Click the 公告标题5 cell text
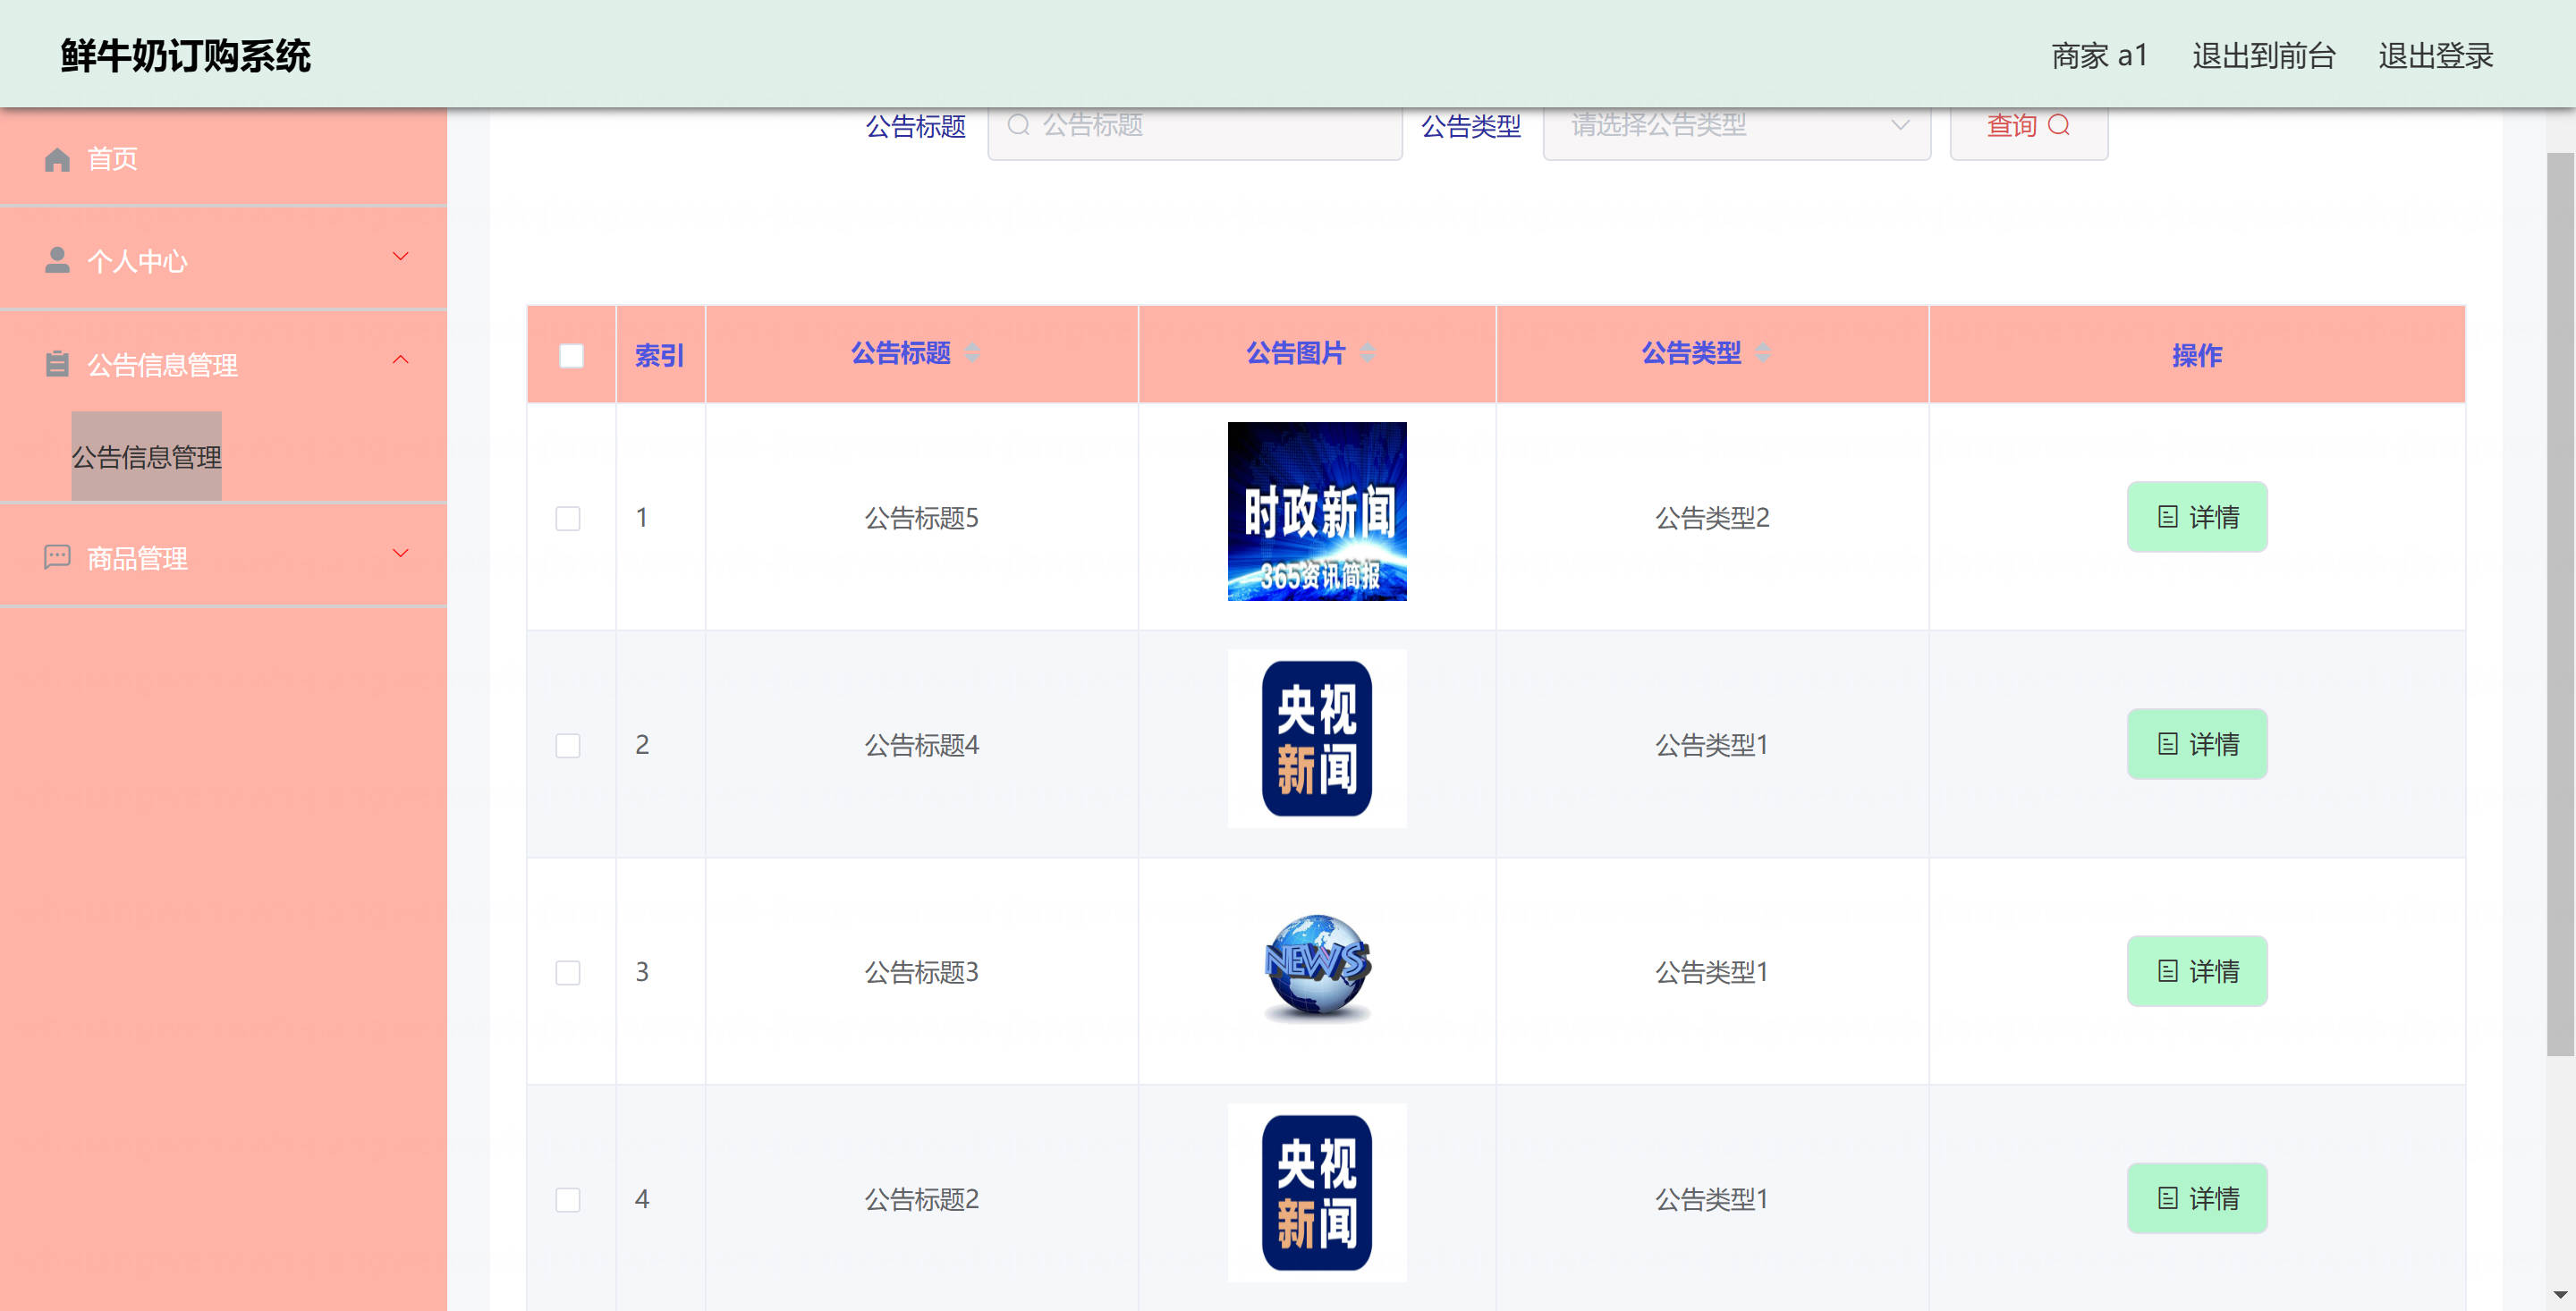 pos(921,518)
